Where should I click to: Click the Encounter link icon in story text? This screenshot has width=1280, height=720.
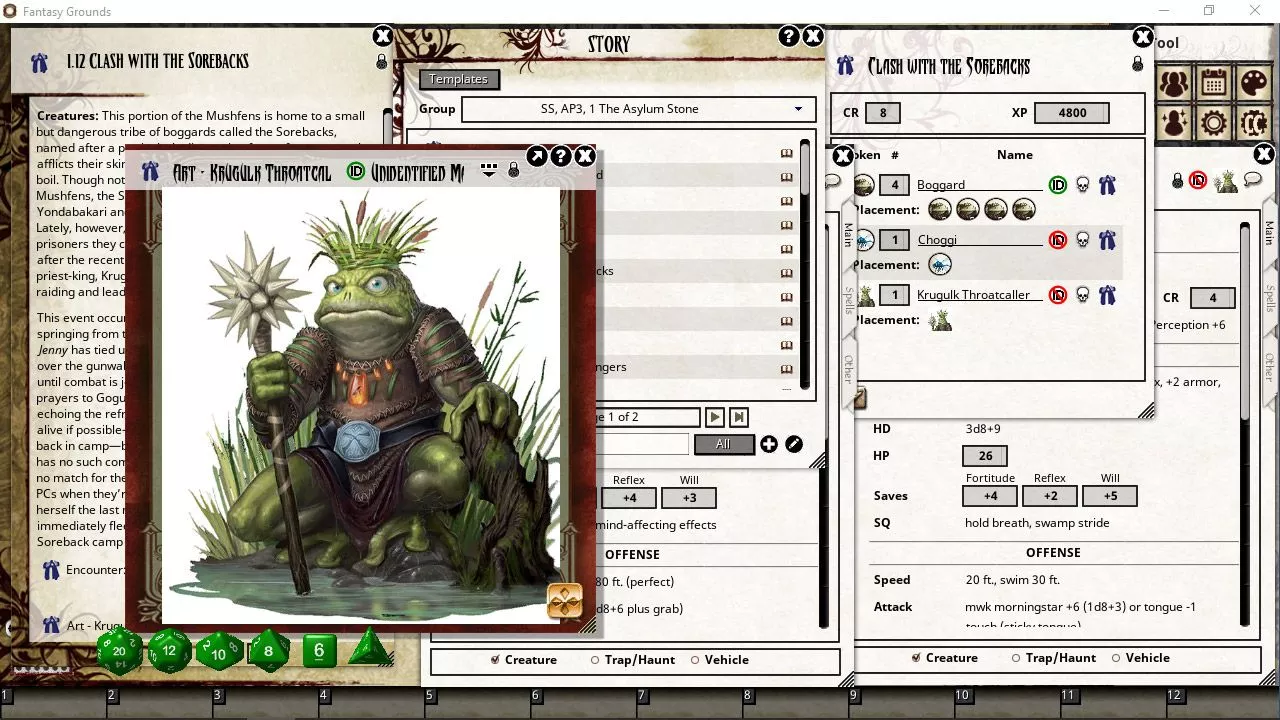(x=51, y=570)
